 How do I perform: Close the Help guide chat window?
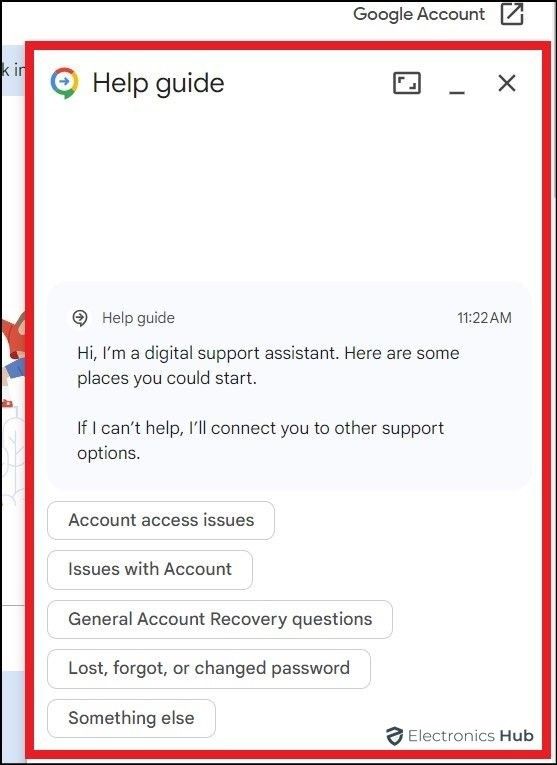507,83
